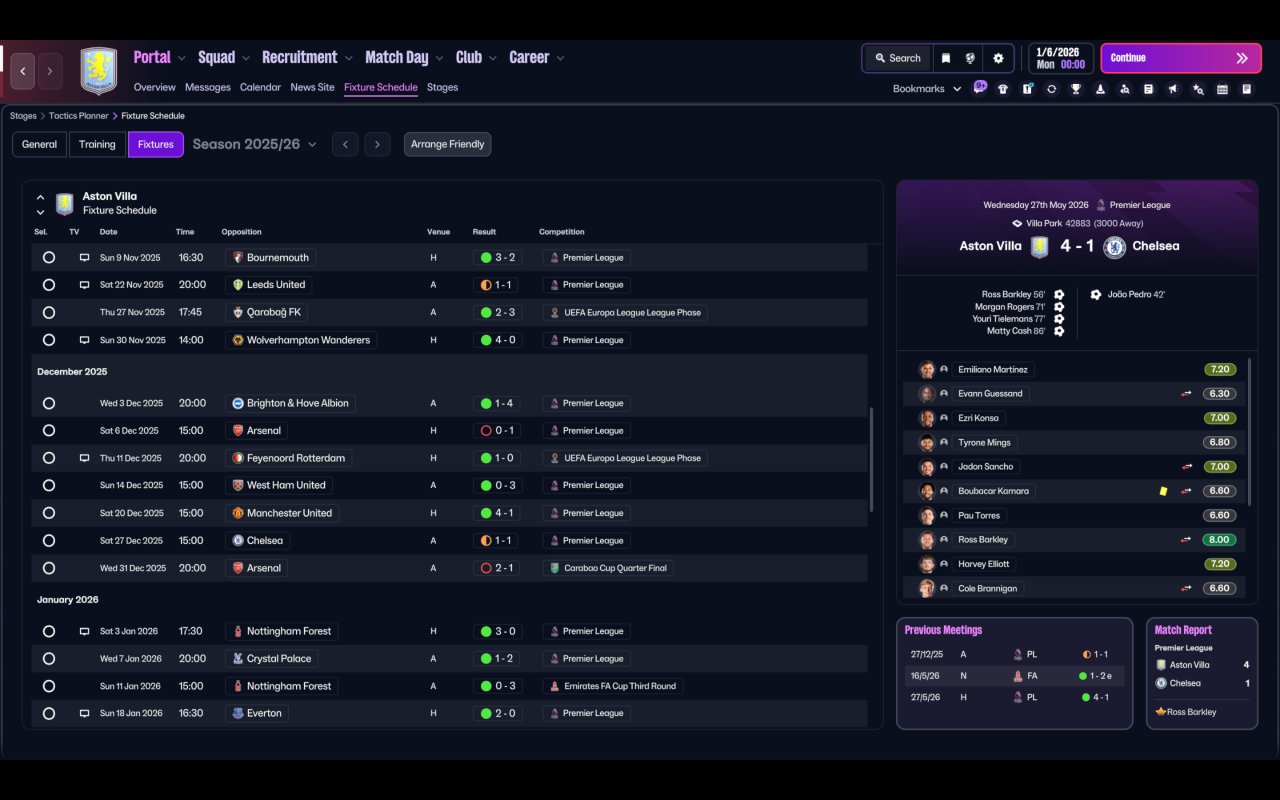1280x800 pixels.
Task: Open the world globe icon
Action: 970,58
